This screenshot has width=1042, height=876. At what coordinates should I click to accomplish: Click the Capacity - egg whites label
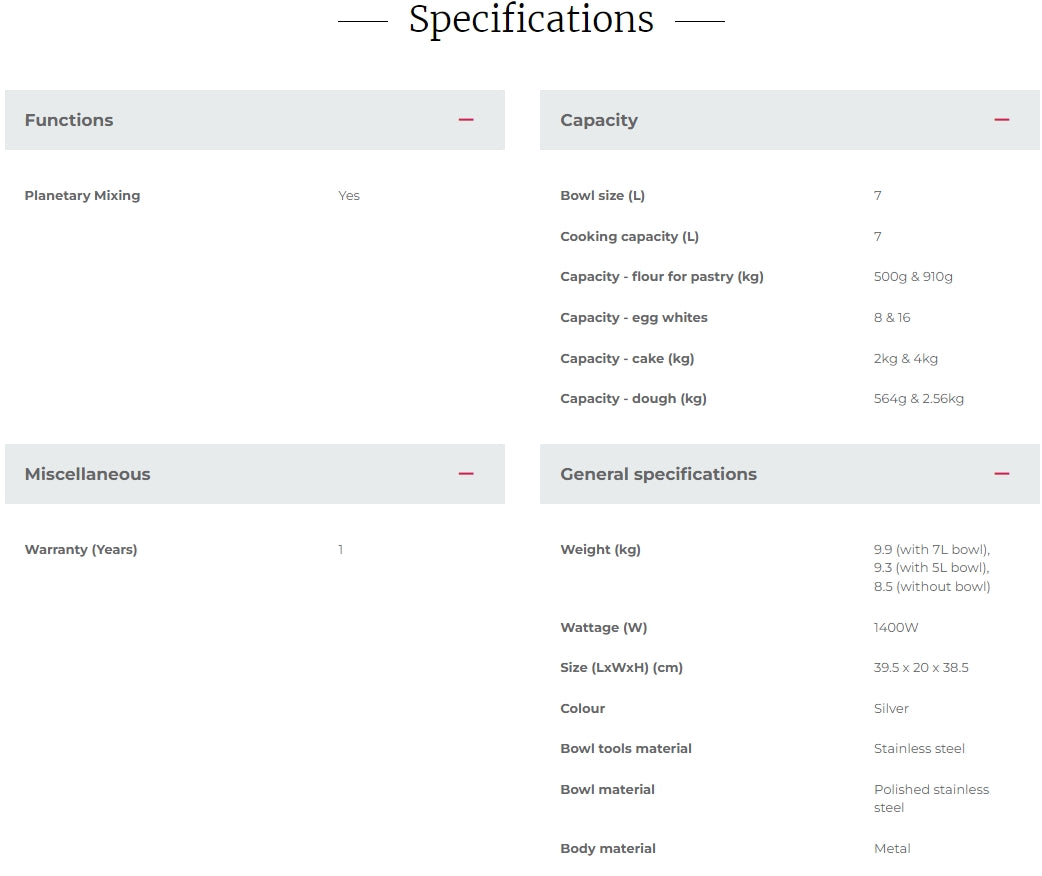[634, 318]
